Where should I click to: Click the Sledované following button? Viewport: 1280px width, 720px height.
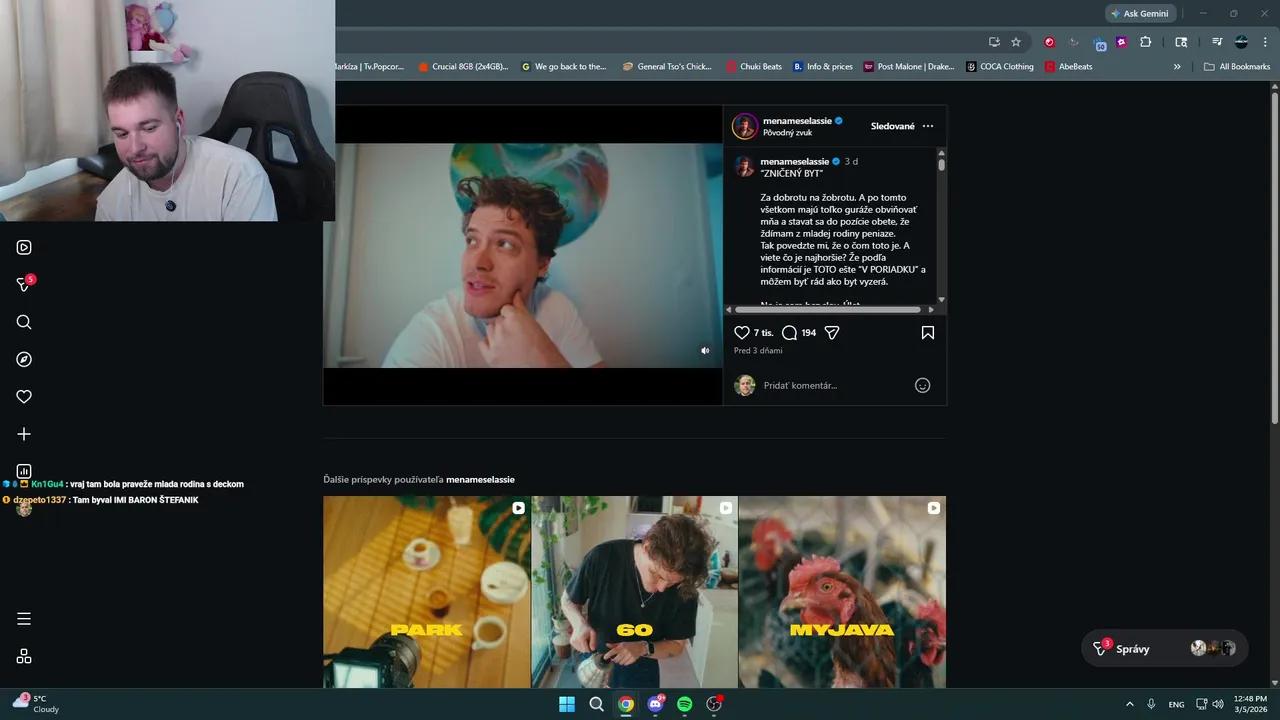click(892, 126)
